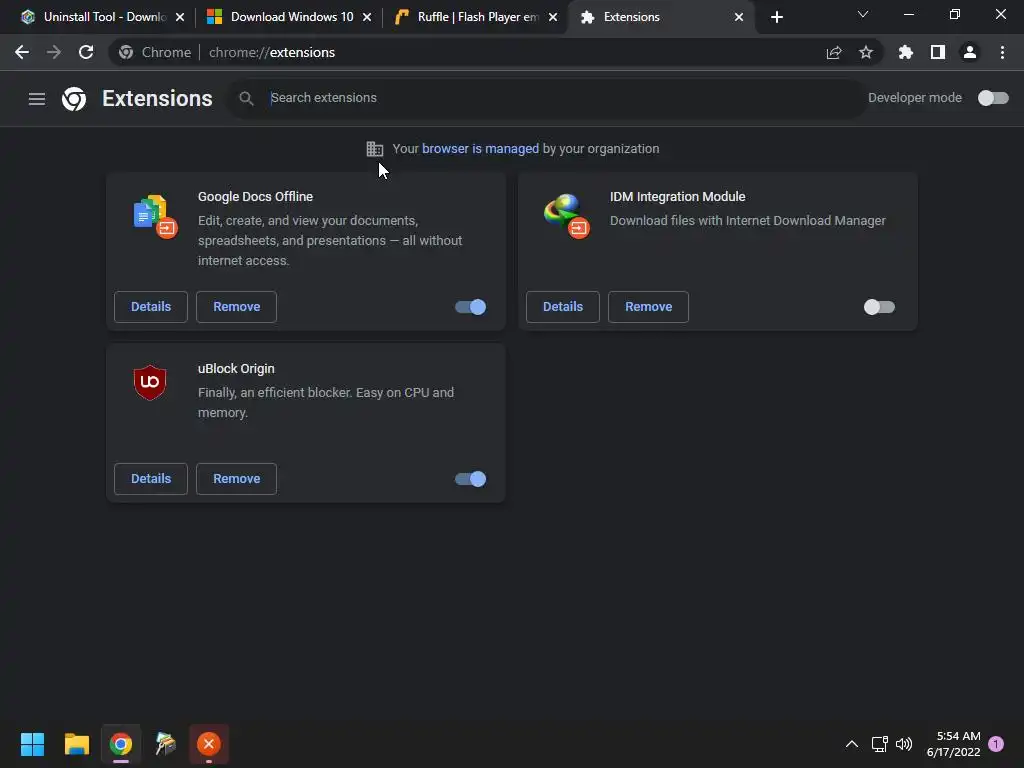Click the Google Docs Offline extension icon

tap(155, 216)
